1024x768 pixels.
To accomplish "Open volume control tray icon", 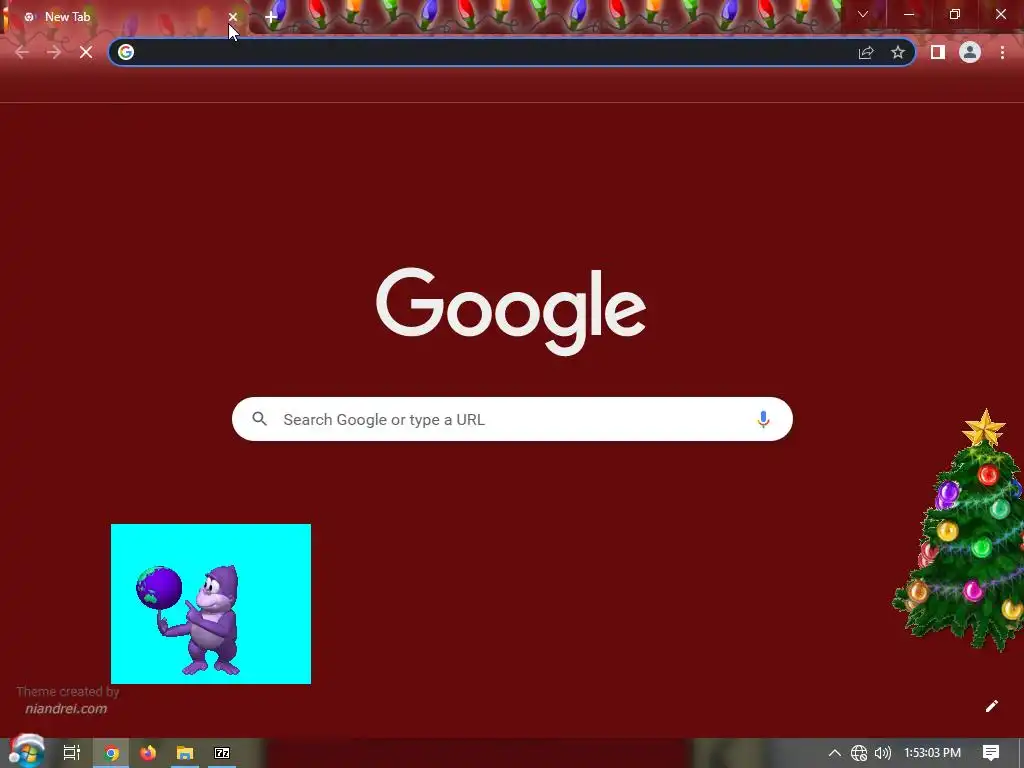I will pos(883,753).
